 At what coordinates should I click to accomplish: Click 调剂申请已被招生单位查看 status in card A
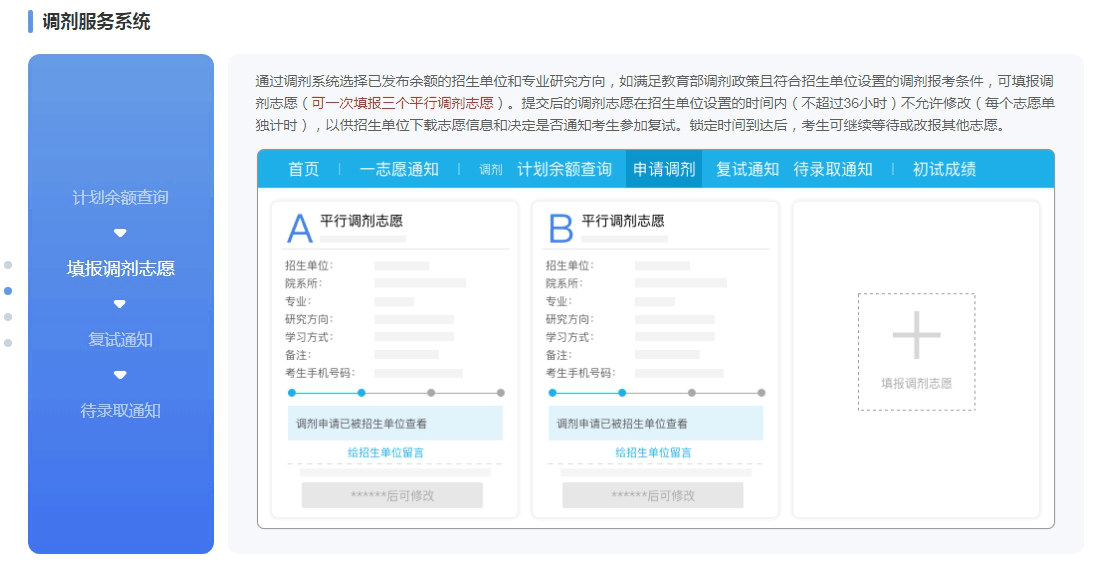(395, 423)
